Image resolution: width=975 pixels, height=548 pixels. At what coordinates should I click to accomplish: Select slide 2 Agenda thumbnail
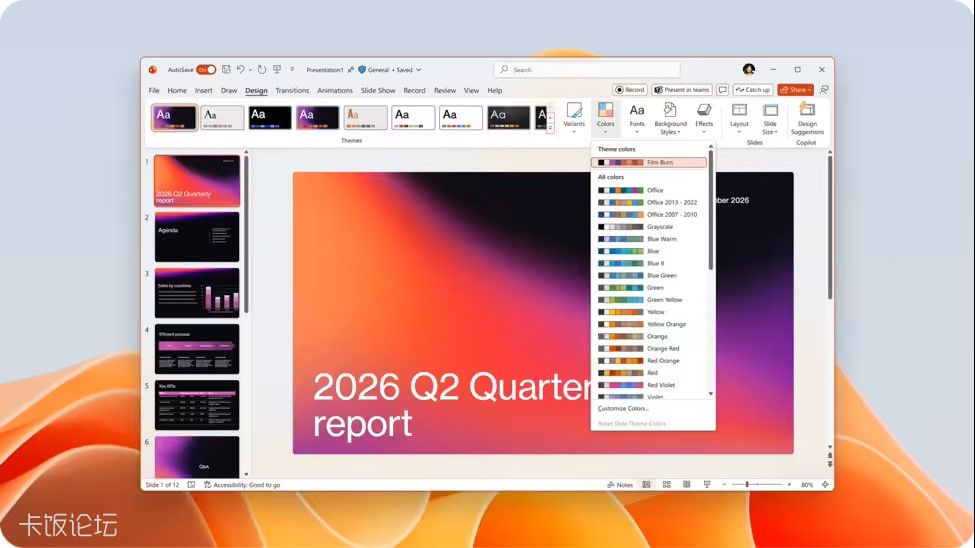tap(196, 236)
